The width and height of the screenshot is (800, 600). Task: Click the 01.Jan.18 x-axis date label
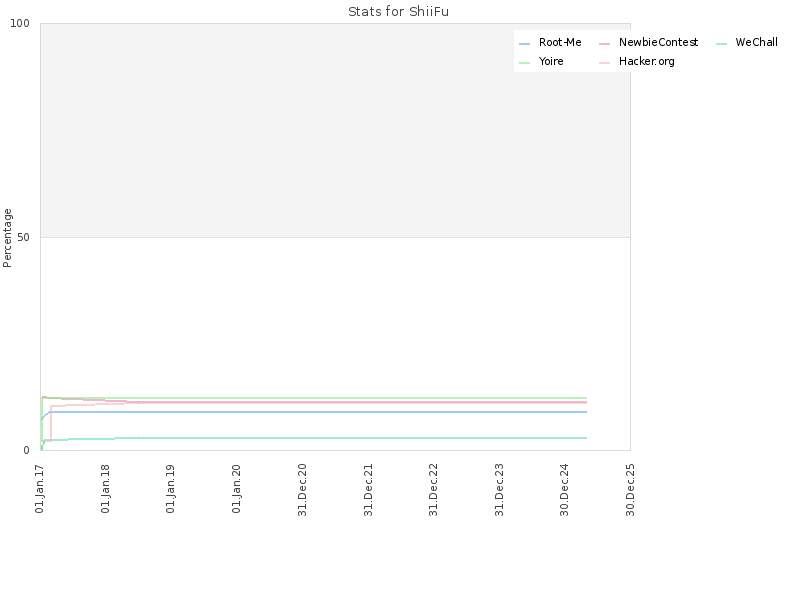pos(106,489)
